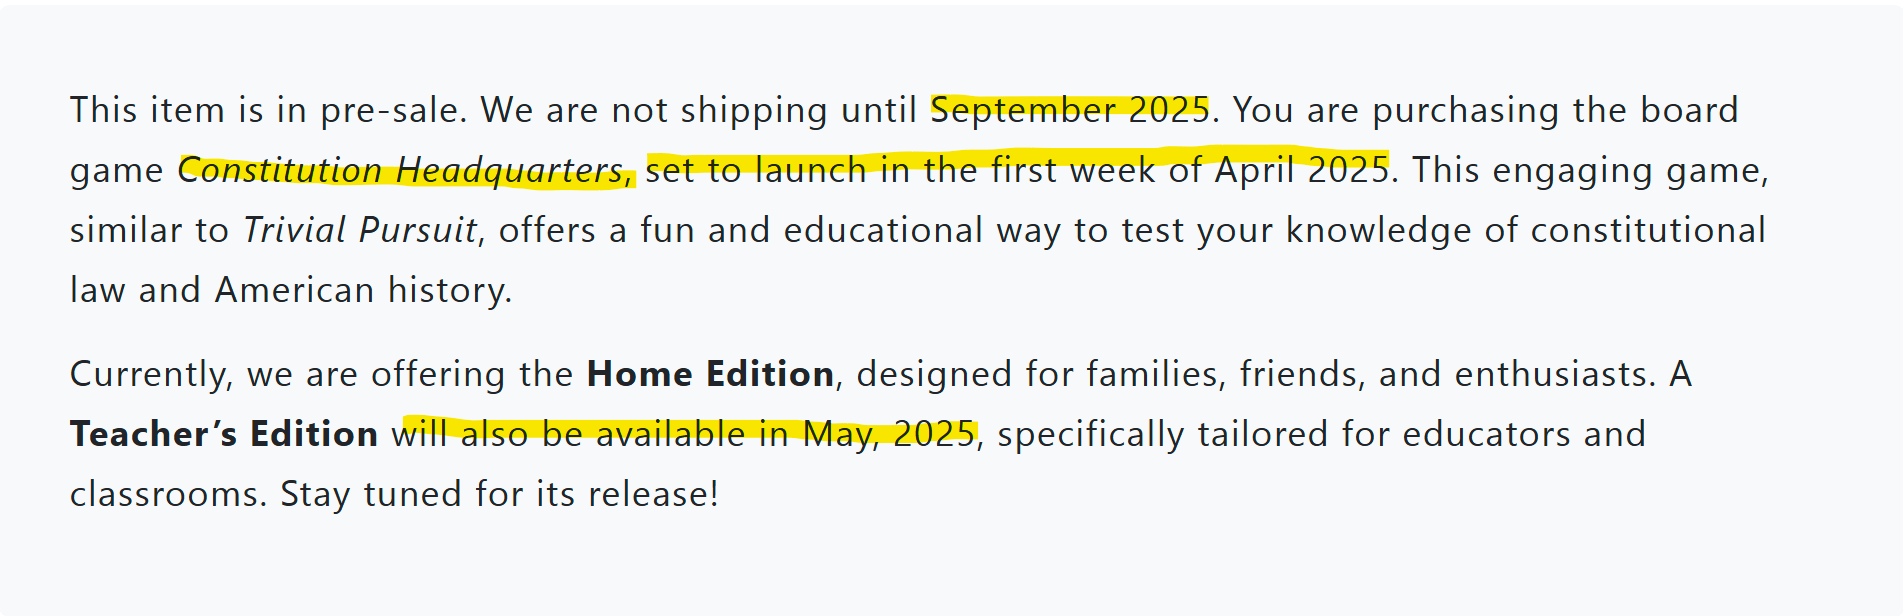
Task: Click the phrase "American history"
Action: pyautogui.click(x=361, y=290)
